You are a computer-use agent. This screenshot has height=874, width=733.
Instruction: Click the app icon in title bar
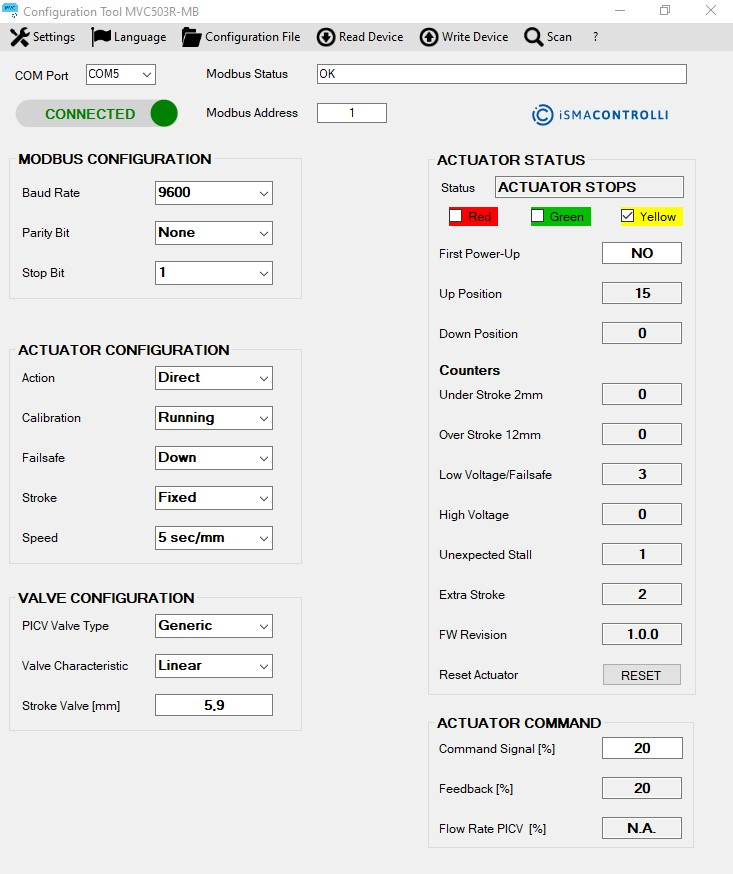click(x=11, y=10)
